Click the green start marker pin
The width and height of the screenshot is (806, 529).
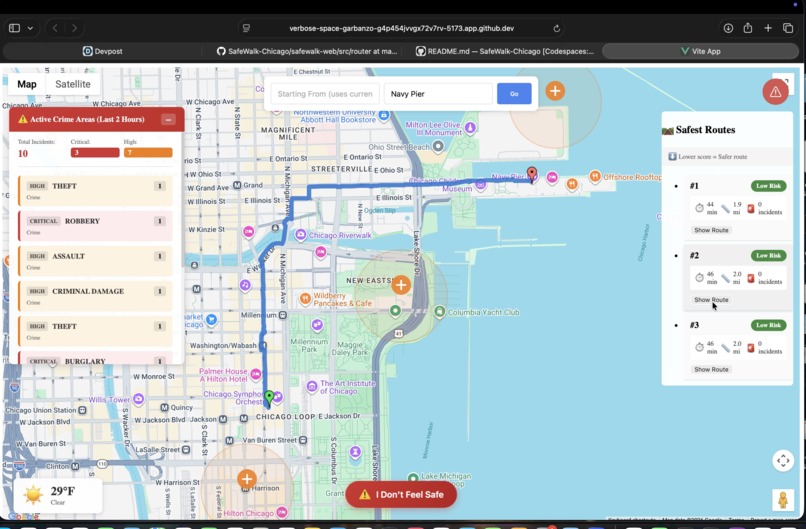pos(269,398)
